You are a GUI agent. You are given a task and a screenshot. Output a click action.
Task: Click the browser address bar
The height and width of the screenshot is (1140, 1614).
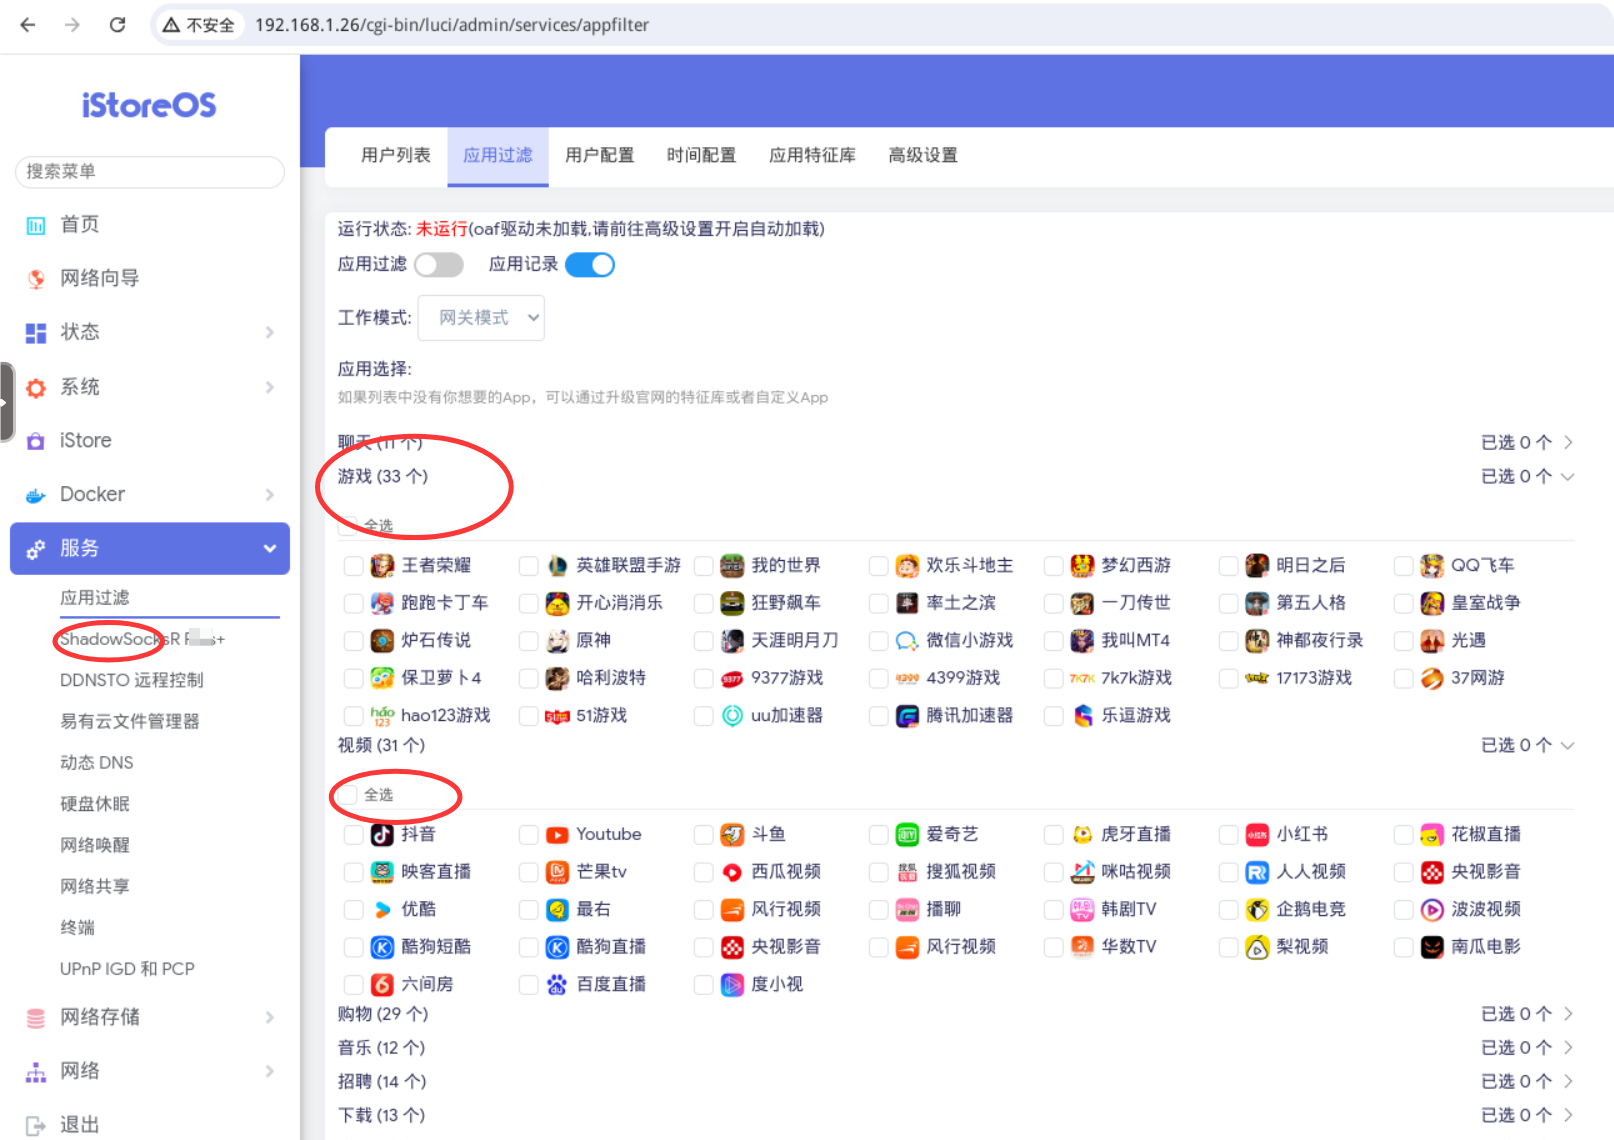pos(450,26)
